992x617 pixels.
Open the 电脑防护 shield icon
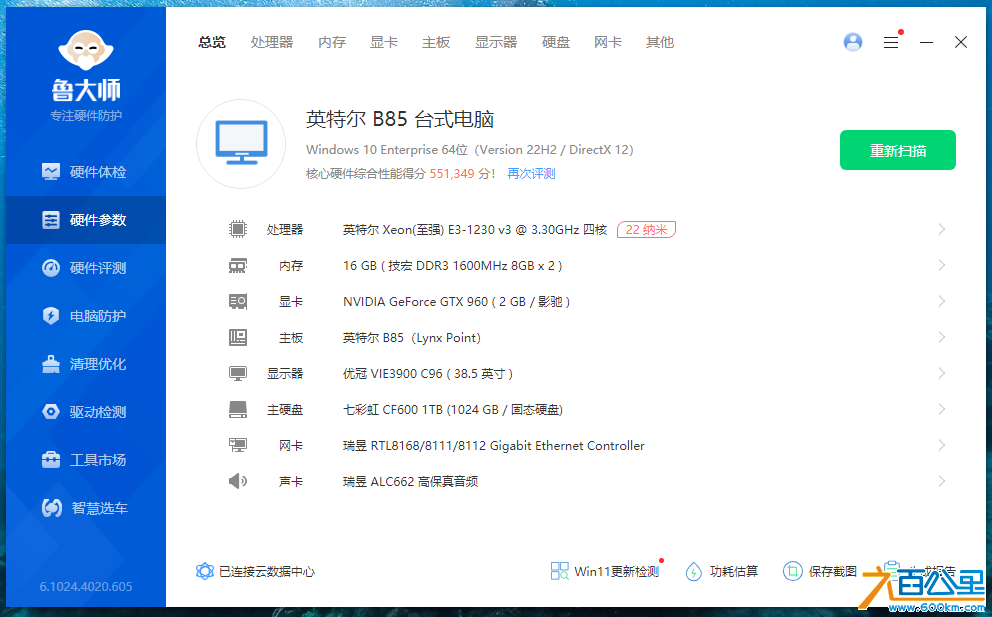pyautogui.click(x=51, y=316)
